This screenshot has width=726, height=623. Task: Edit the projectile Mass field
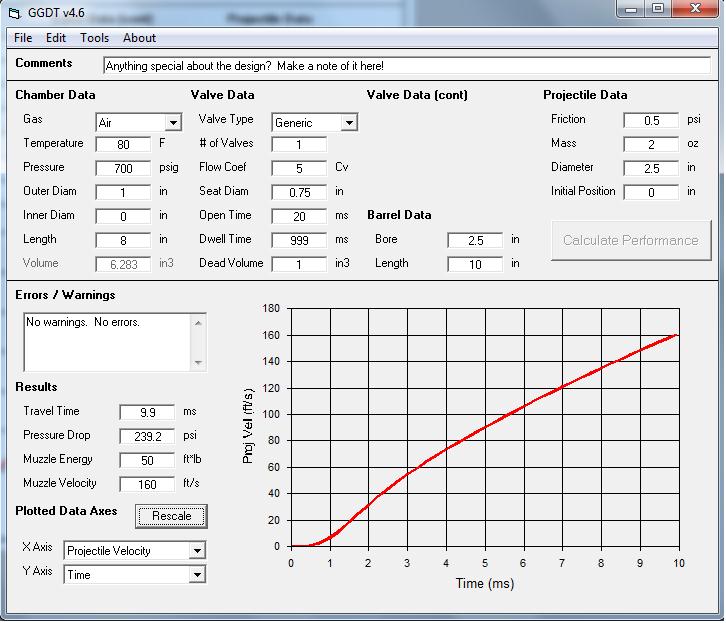[x=650, y=144]
